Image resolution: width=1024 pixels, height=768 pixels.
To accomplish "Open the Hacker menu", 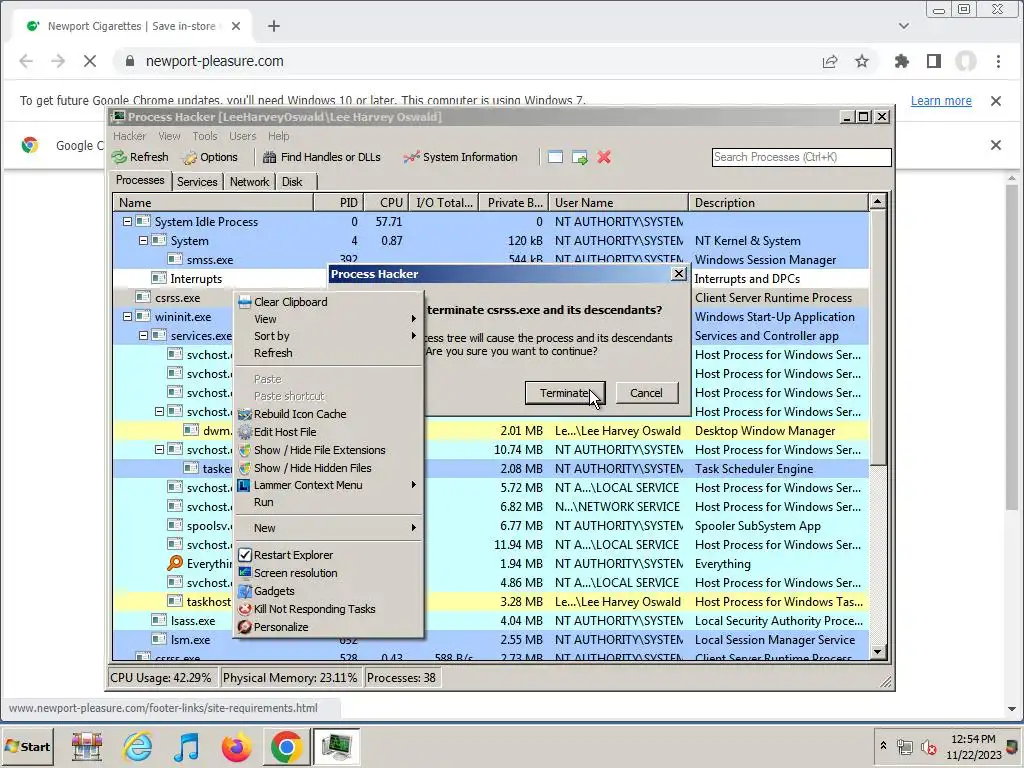I will [x=129, y=136].
